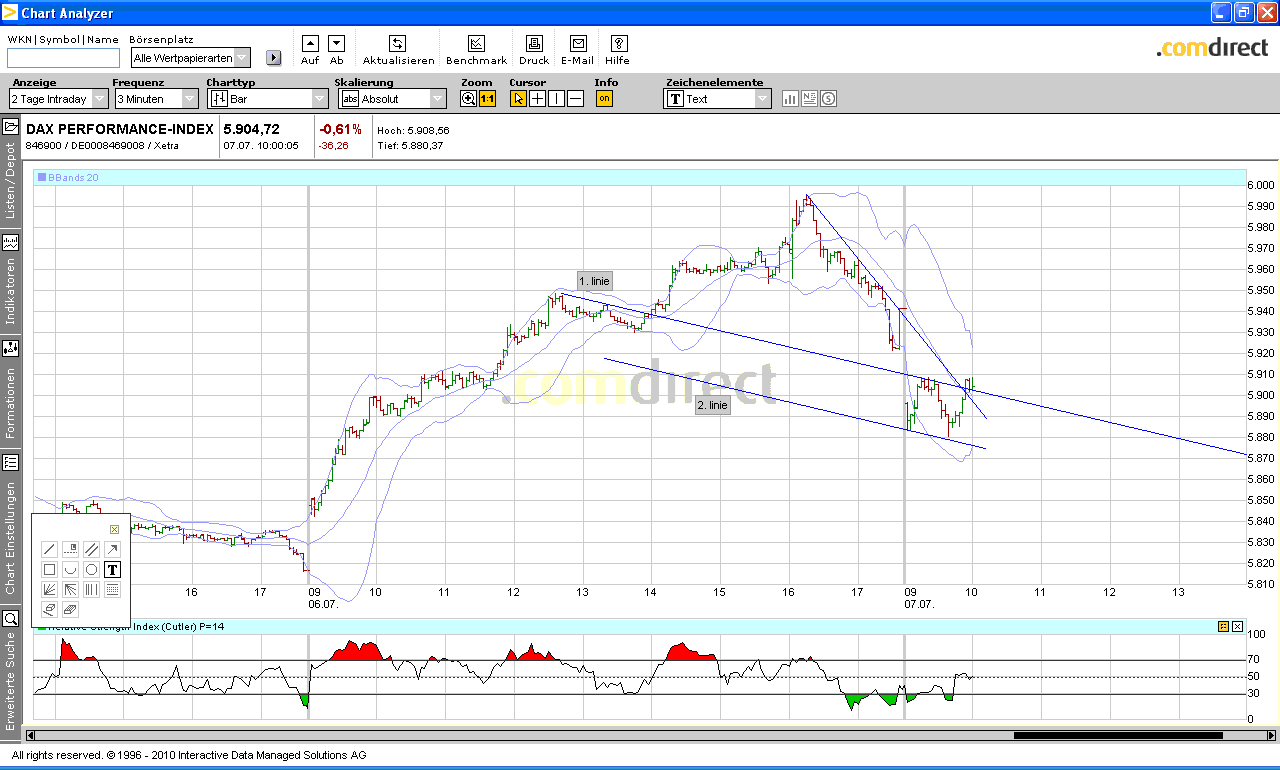1280x770 pixels.
Task: Click the -0,61% change value
Action: 340,129
